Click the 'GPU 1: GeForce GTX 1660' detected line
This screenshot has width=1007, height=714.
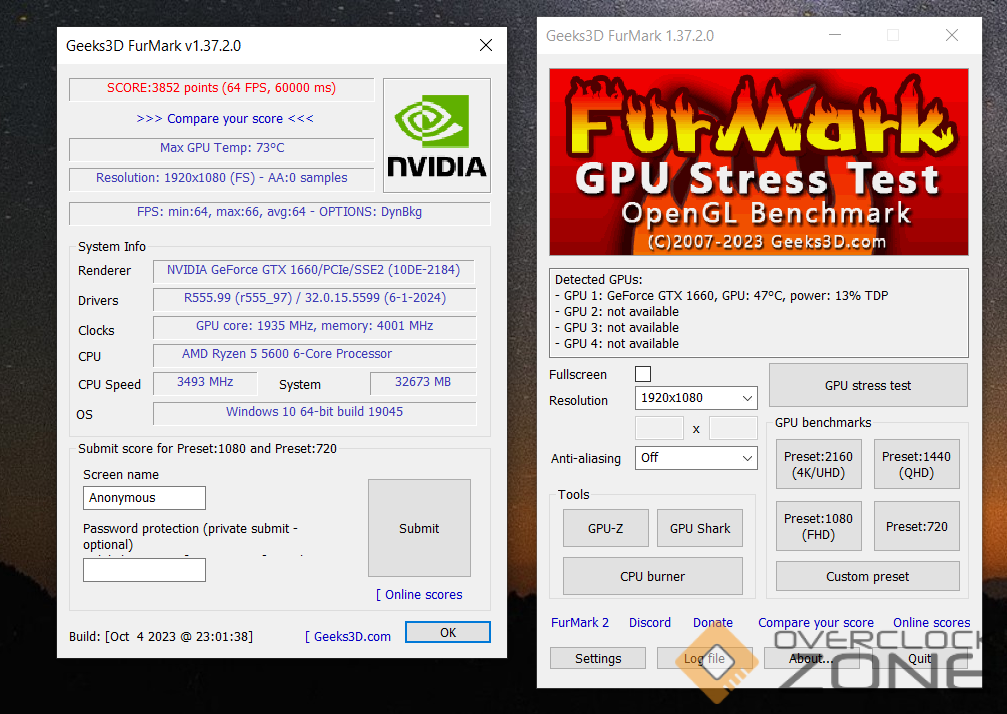(721, 296)
